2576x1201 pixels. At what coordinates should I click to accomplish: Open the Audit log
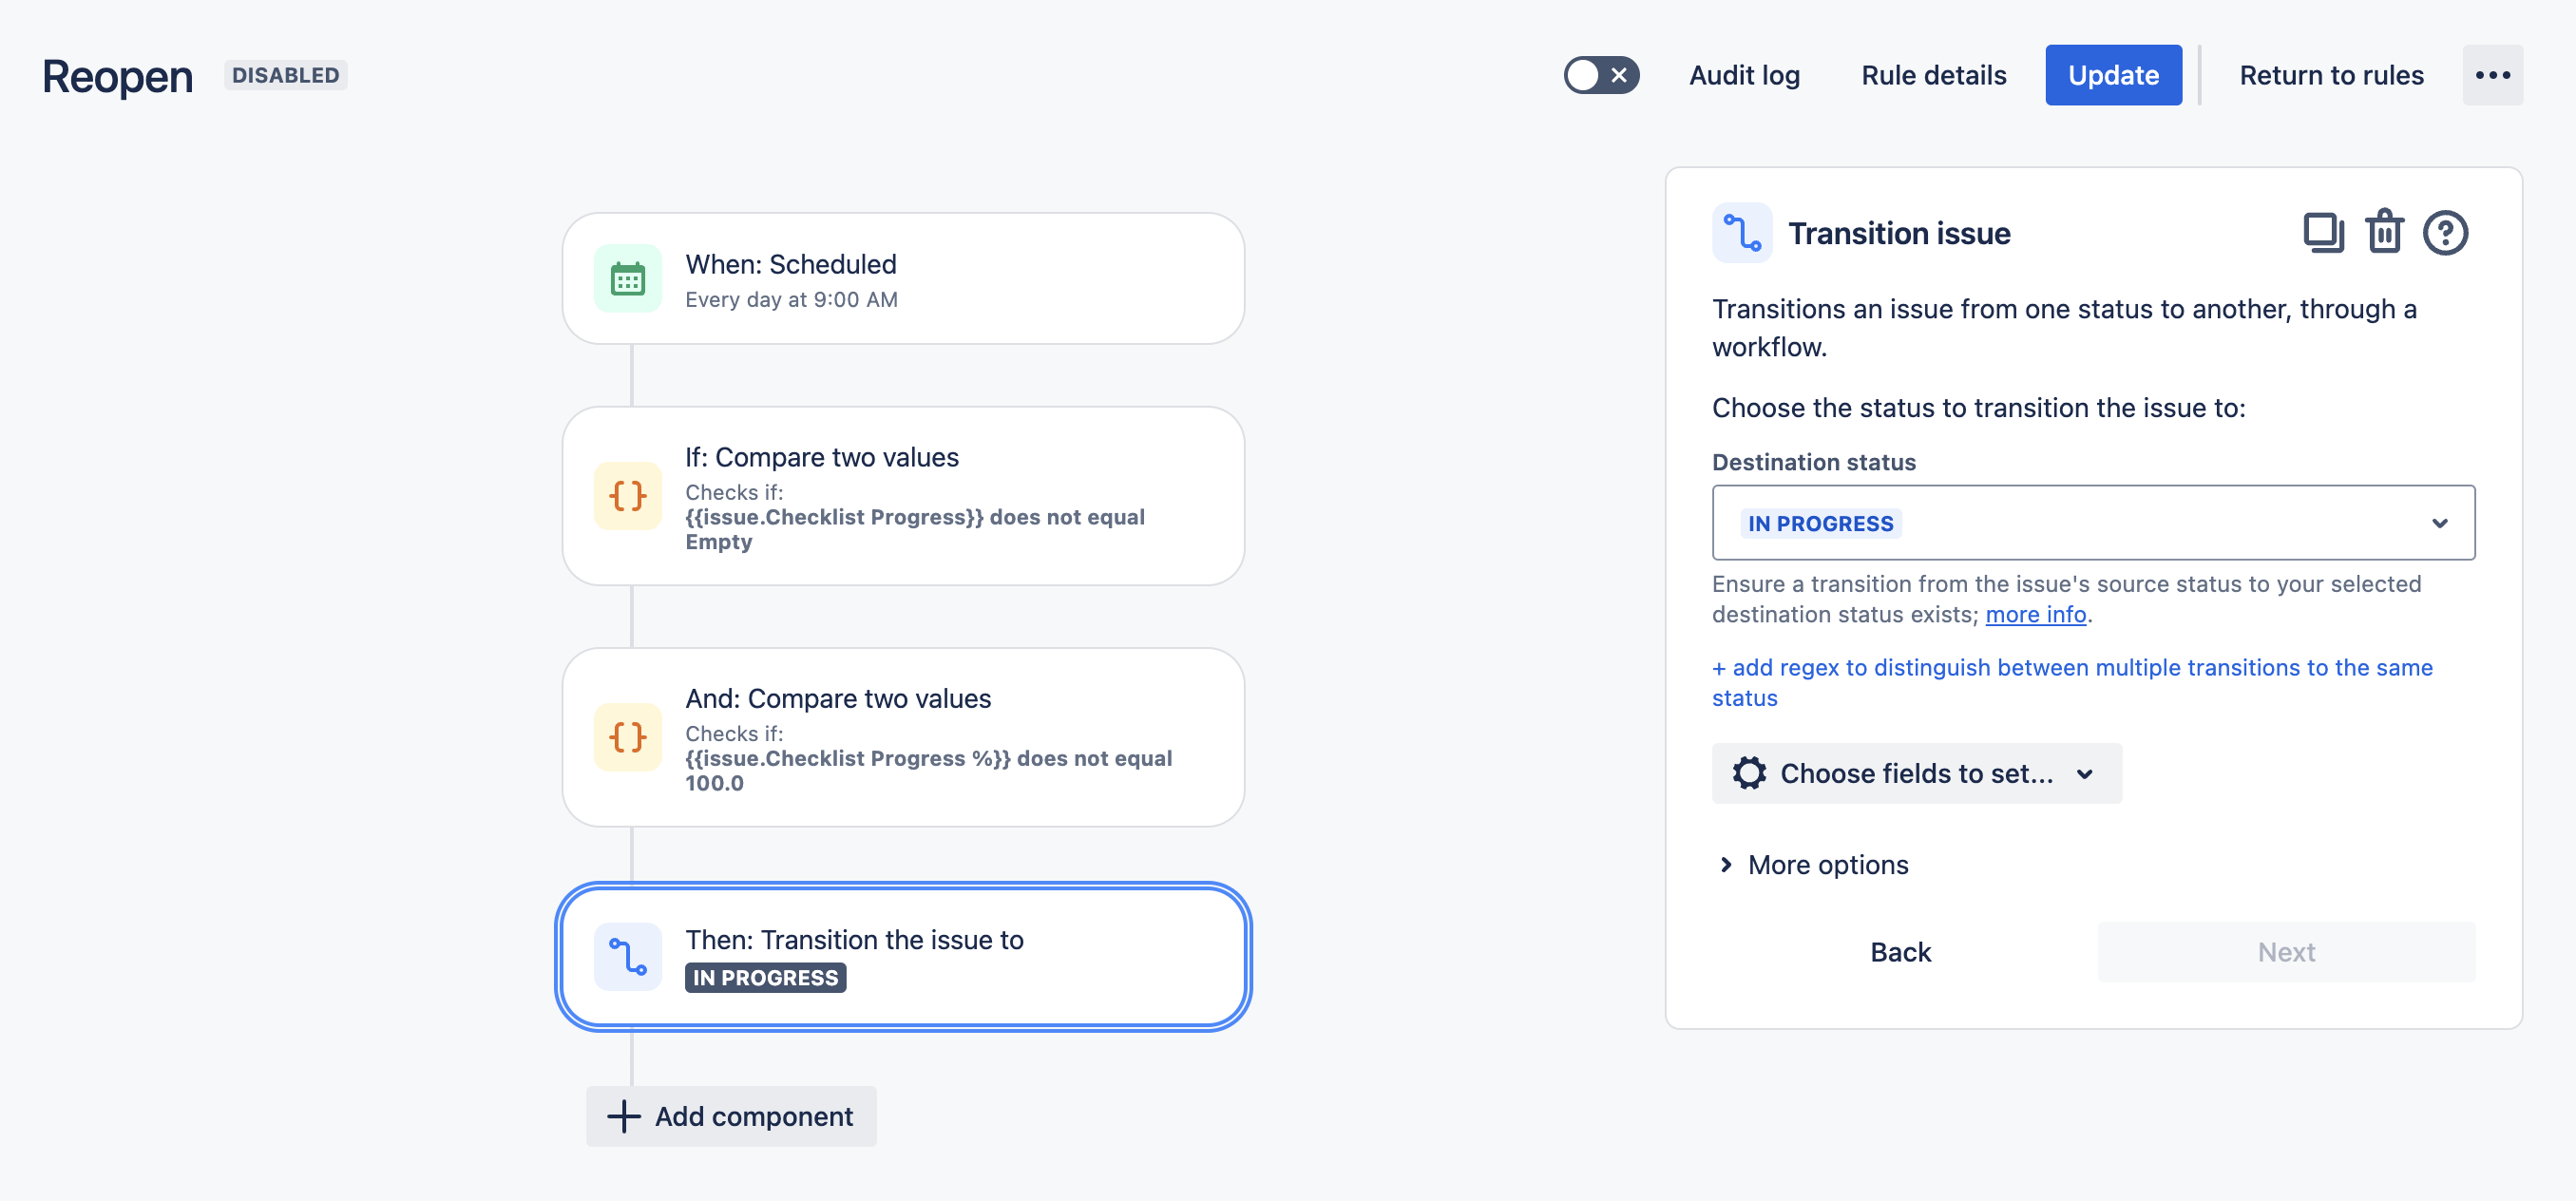(x=1744, y=75)
